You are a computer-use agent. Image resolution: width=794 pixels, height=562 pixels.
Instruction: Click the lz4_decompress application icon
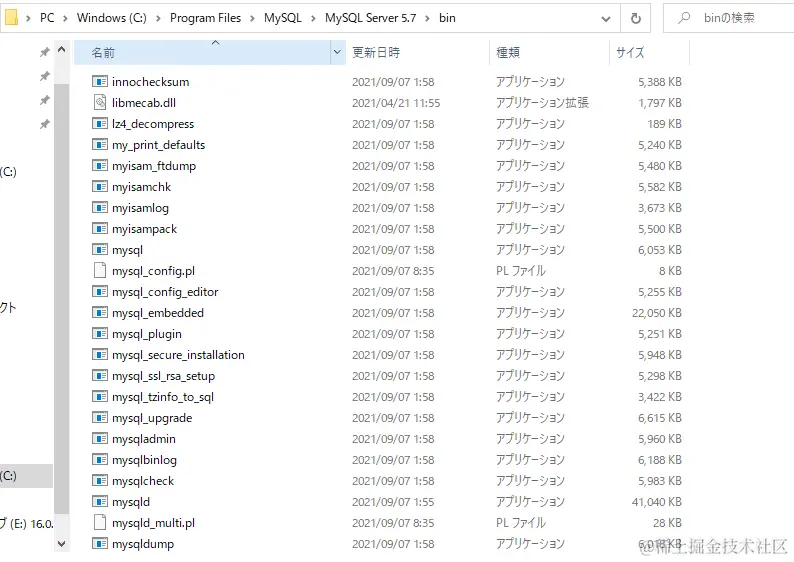(100, 124)
